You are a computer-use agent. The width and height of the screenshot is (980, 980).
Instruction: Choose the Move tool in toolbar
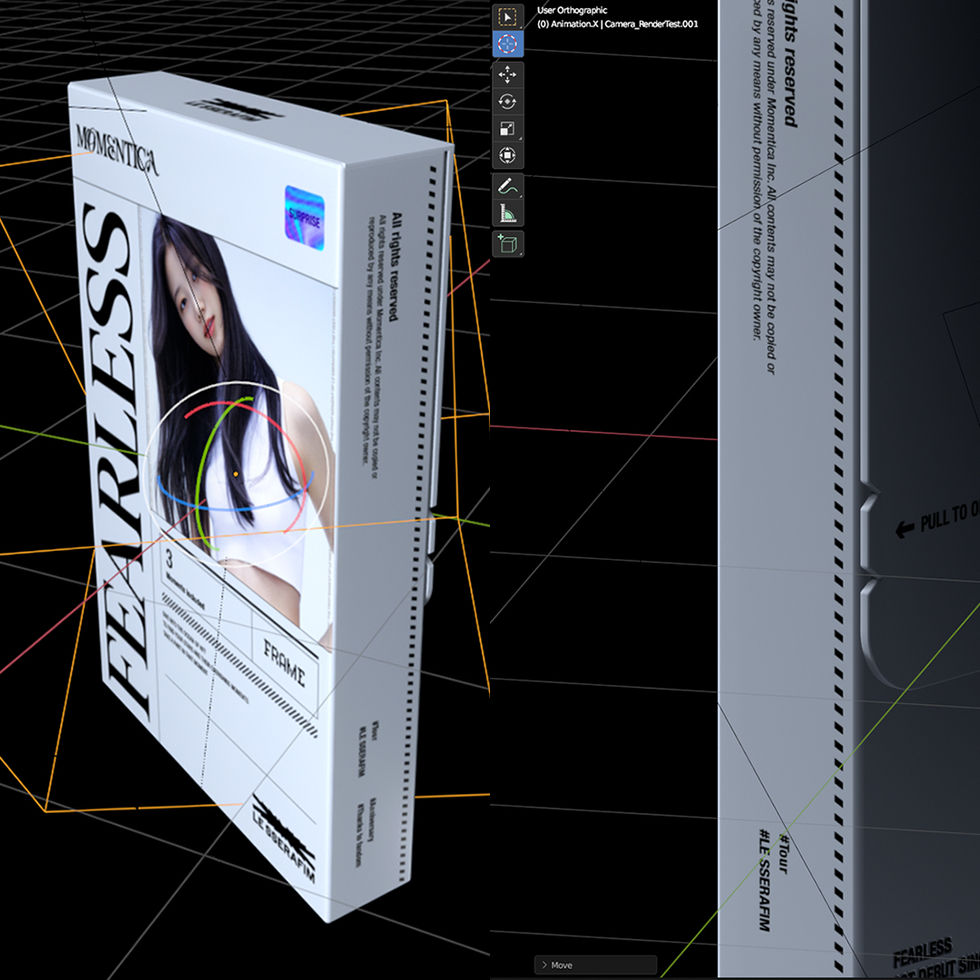[x=508, y=75]
